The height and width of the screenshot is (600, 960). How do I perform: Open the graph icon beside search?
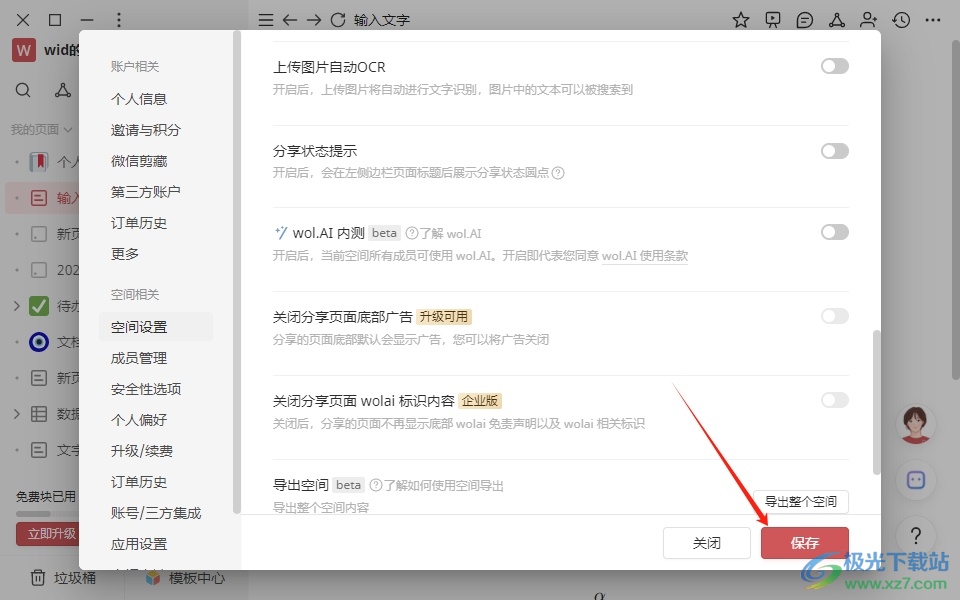click(62, 90)
